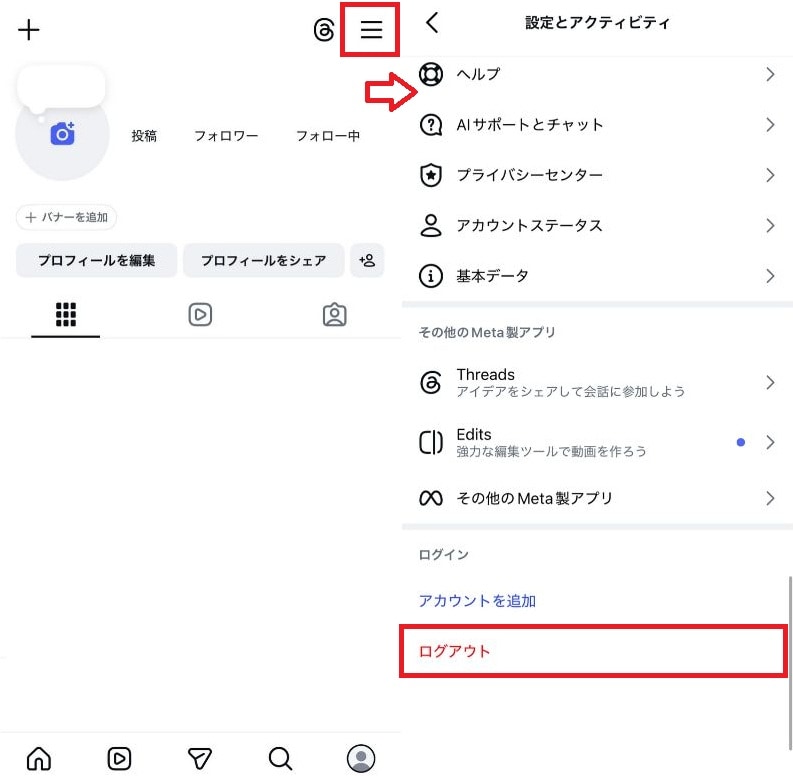Tap プロフィールをシェア button

(263, 261)
